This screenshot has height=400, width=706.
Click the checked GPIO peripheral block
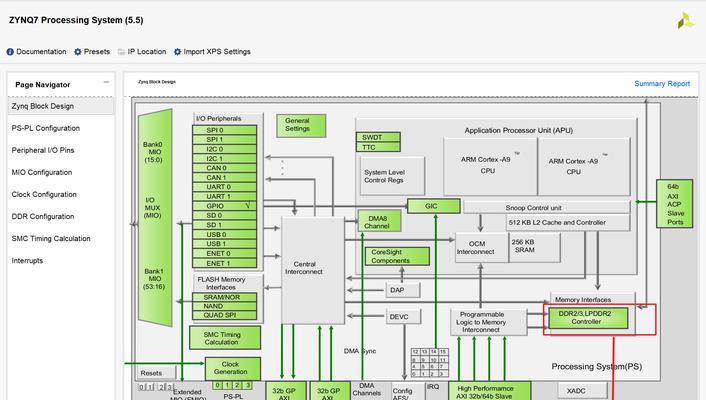[225, 205]
